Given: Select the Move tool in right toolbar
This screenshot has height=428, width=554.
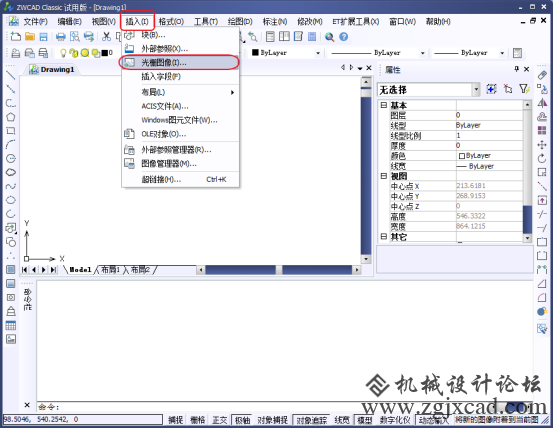Looking at the screenshot, I should 542,145.
